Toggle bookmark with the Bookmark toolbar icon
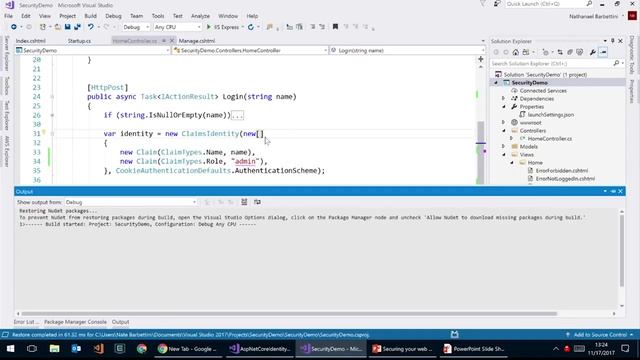Image resolution: width=640 pixels, height=360 pixels. [x=335, y=27]
